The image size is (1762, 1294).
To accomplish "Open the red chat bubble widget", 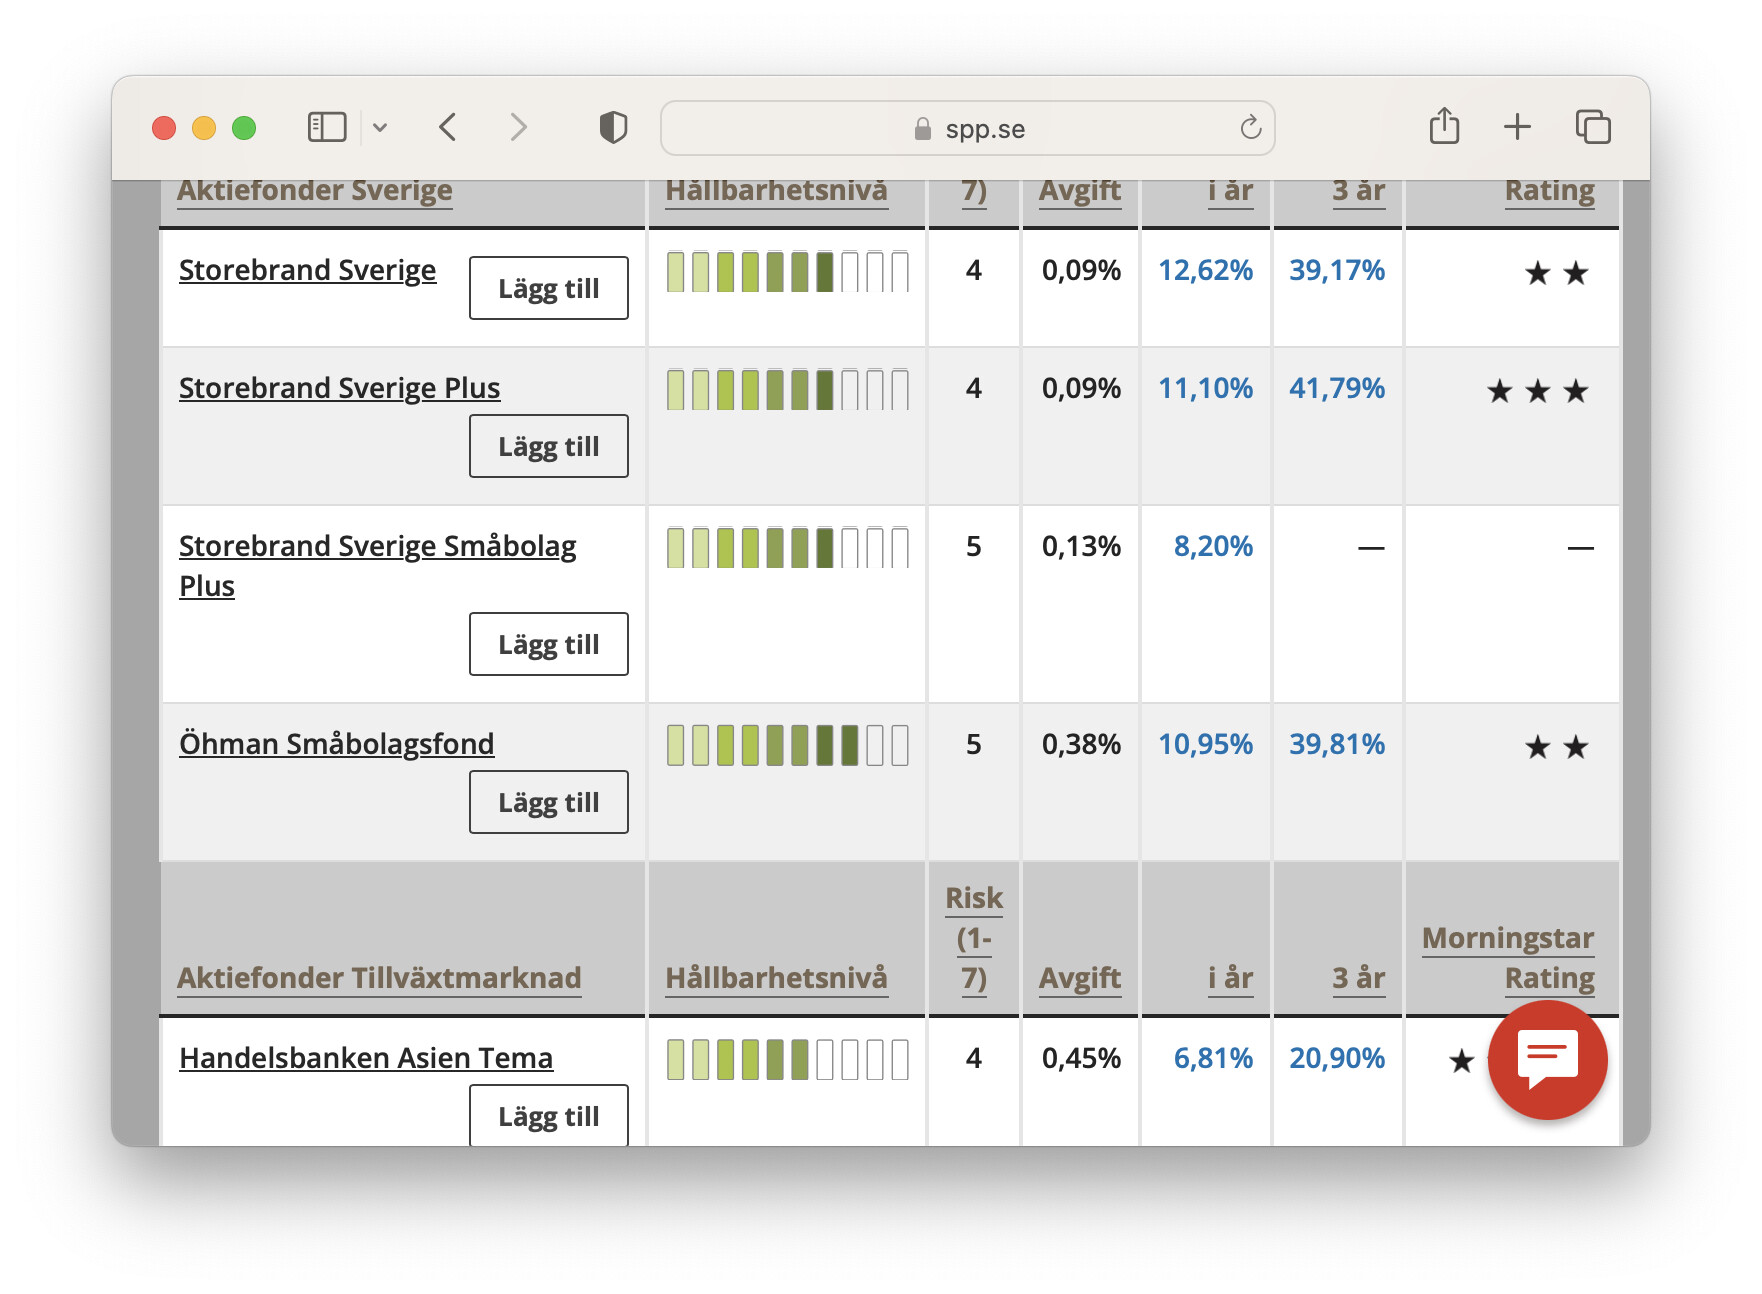I will click(1547, 1059).
